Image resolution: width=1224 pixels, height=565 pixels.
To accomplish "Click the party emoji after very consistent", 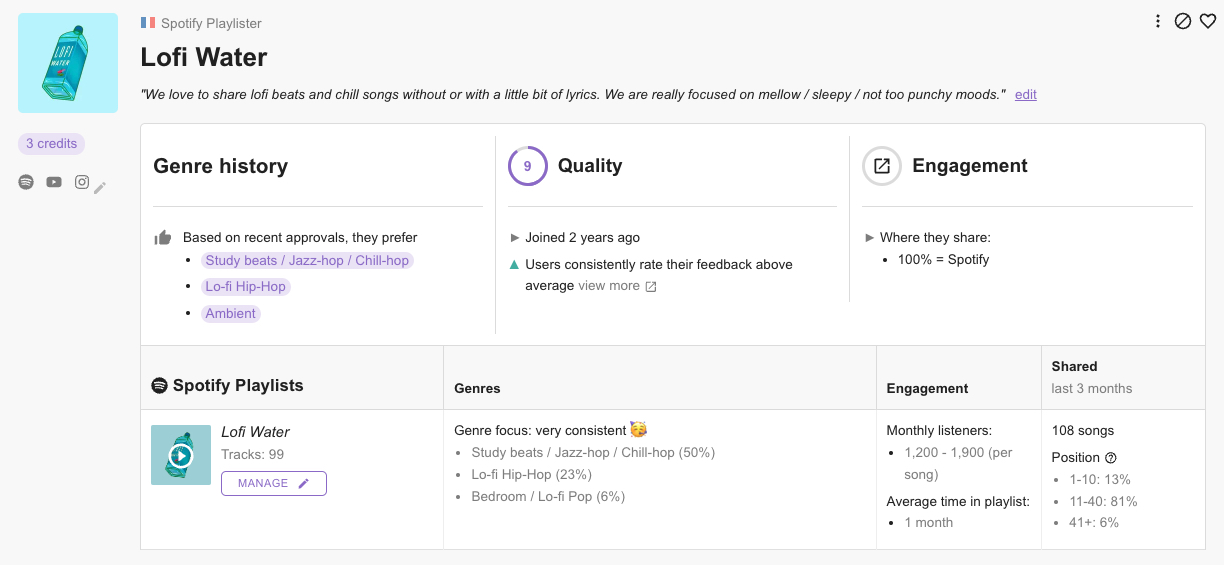I will point(638,429).
